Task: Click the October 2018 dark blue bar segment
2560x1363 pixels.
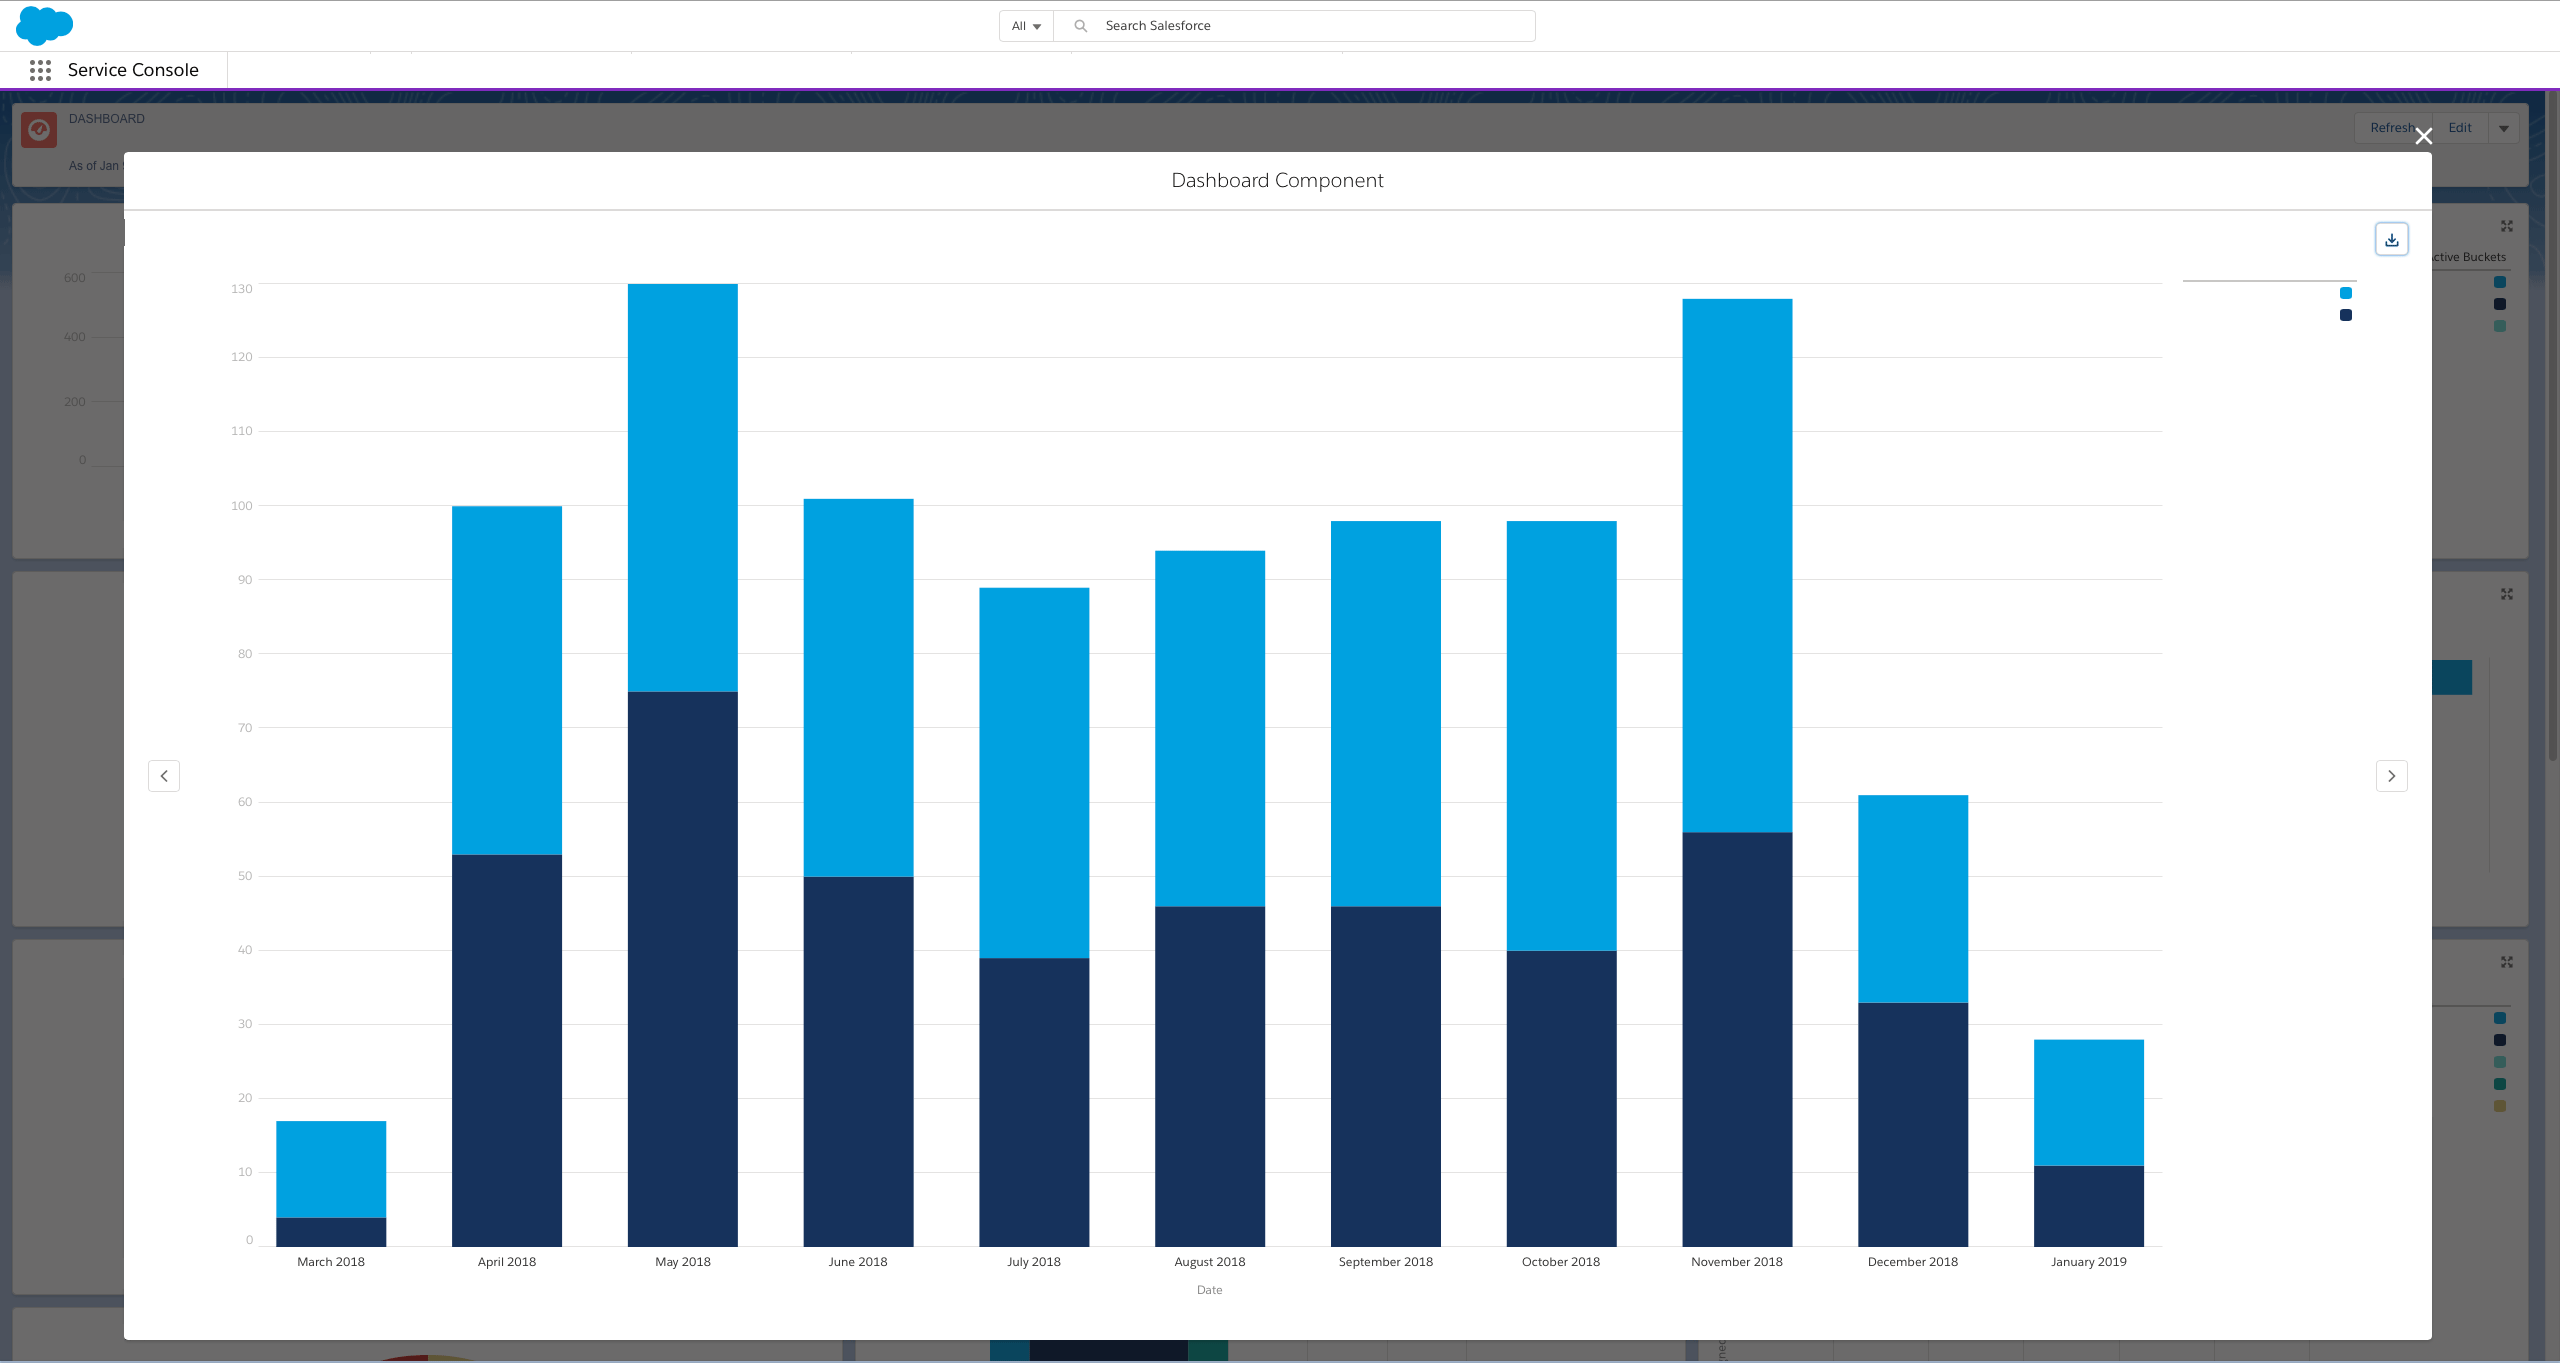Action: (1561, 1098)
